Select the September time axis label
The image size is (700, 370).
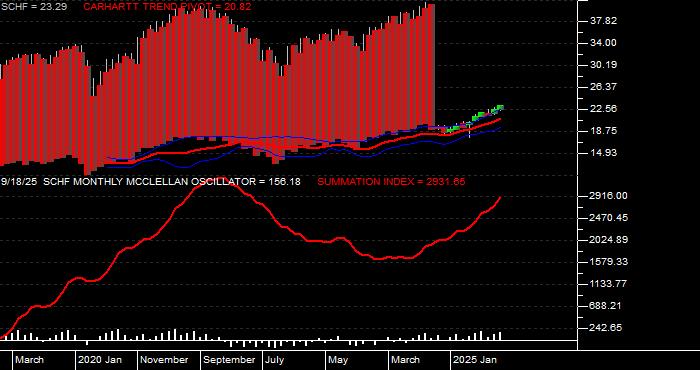coord(229,360)
